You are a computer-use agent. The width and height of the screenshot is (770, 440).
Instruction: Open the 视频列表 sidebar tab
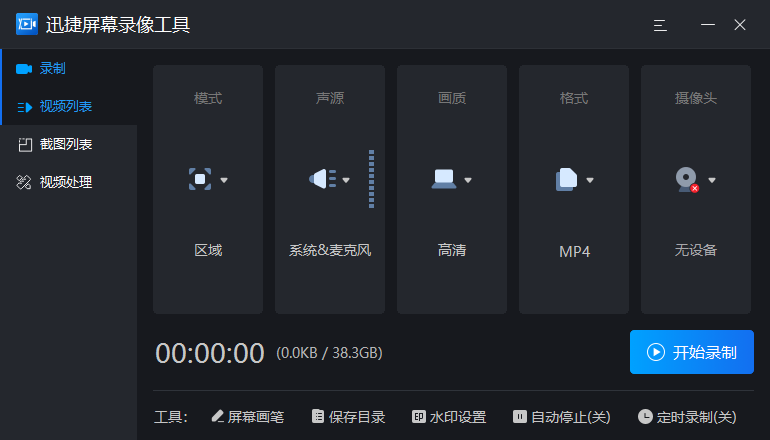coord(69,106)
